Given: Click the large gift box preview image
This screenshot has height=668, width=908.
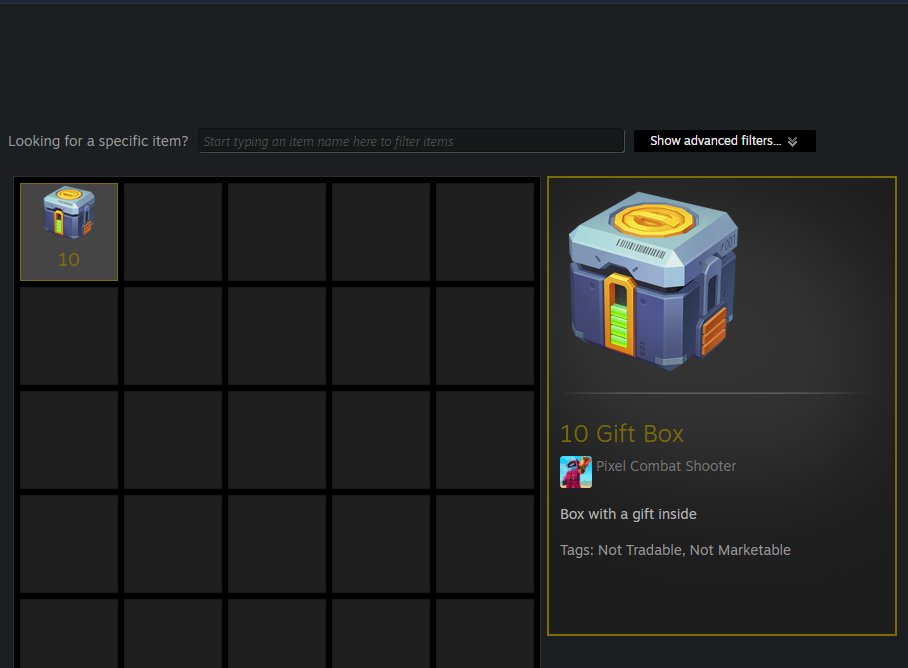Looking at the screenshot, I should tap(654, 281).
